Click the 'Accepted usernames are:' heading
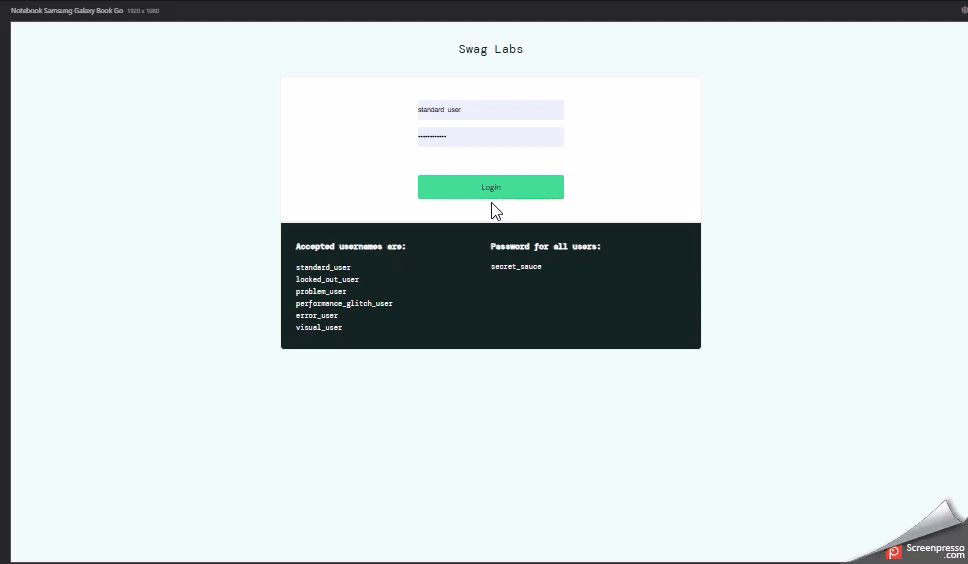968x564 pixels. 351,246
